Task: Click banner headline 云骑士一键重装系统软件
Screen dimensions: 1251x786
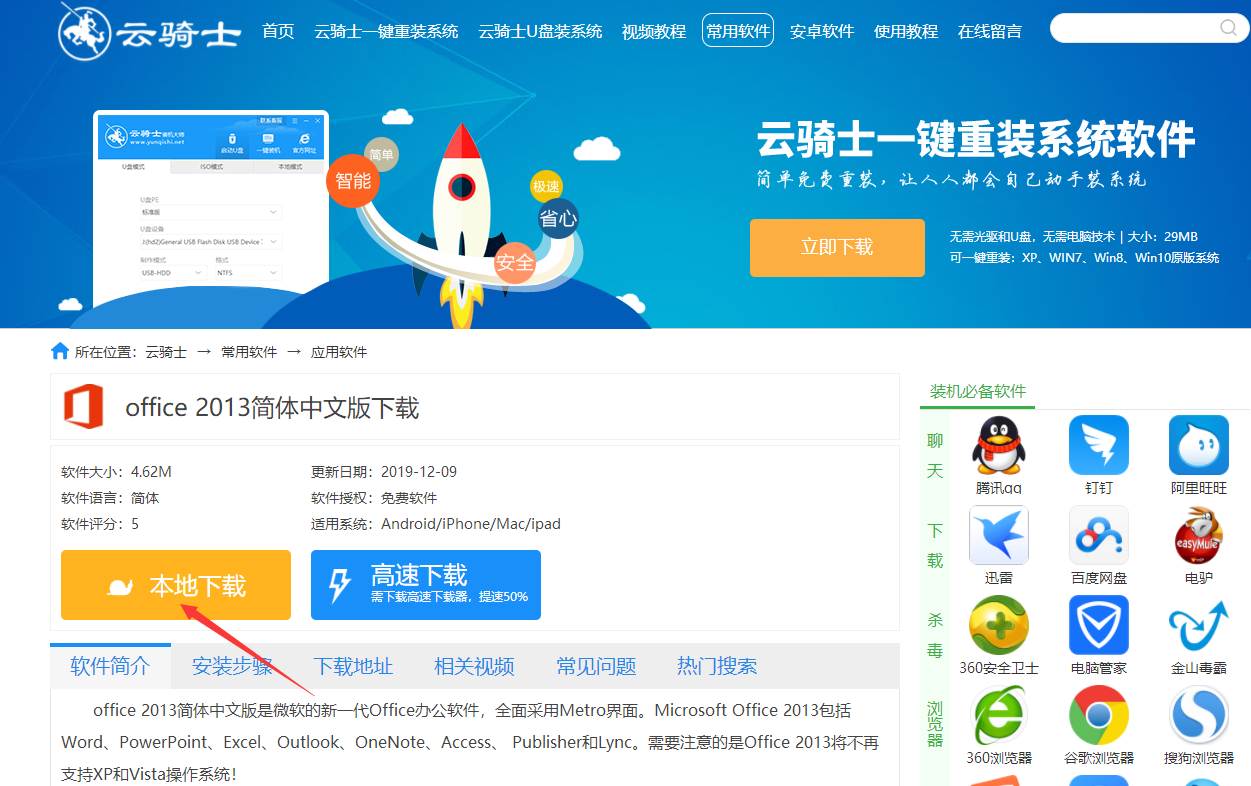Action: (976, 139)
